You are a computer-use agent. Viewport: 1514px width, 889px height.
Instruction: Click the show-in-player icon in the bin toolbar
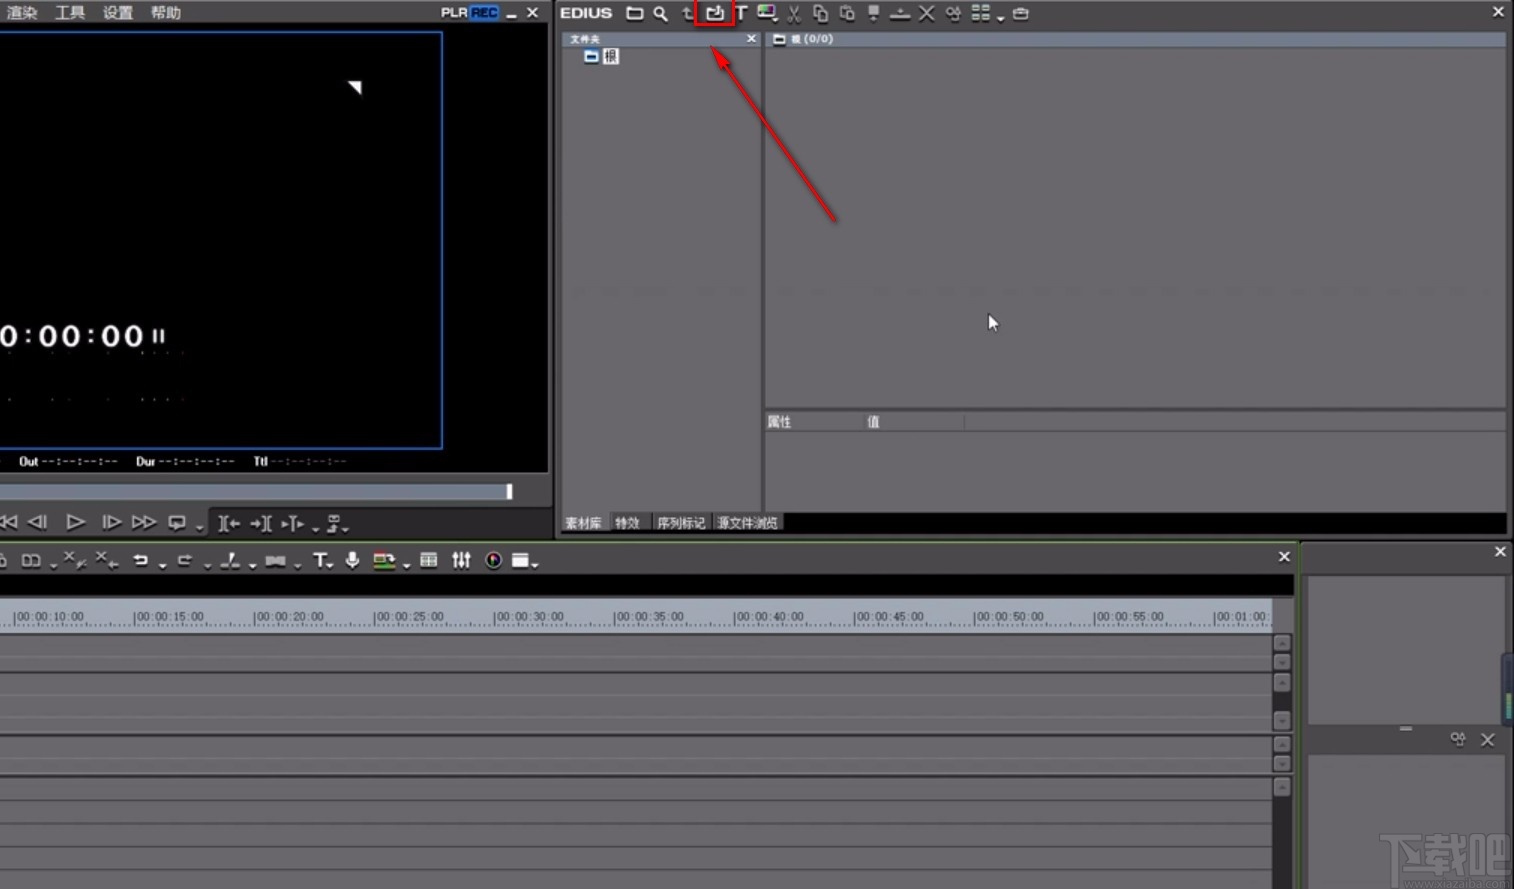coord(873,13)
